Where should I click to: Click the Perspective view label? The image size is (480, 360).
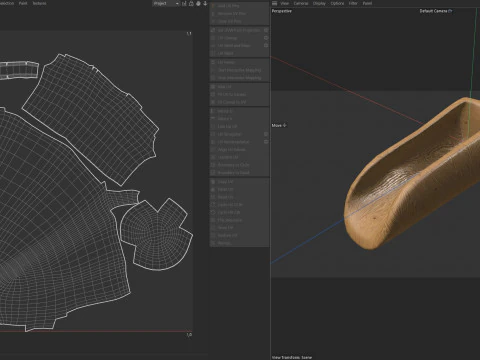[x=282, y=11]
